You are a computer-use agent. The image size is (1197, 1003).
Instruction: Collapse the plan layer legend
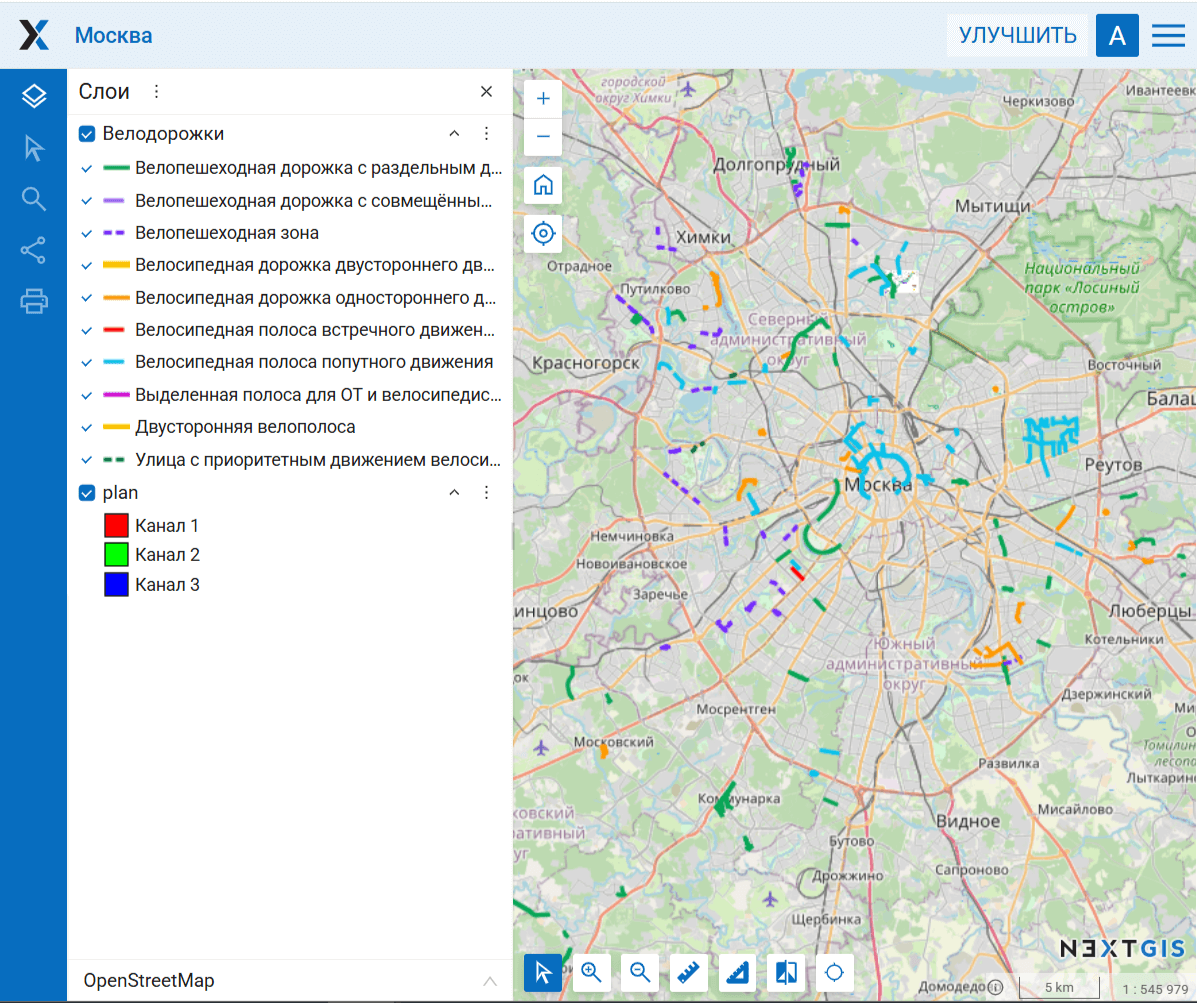coord(454,493)
